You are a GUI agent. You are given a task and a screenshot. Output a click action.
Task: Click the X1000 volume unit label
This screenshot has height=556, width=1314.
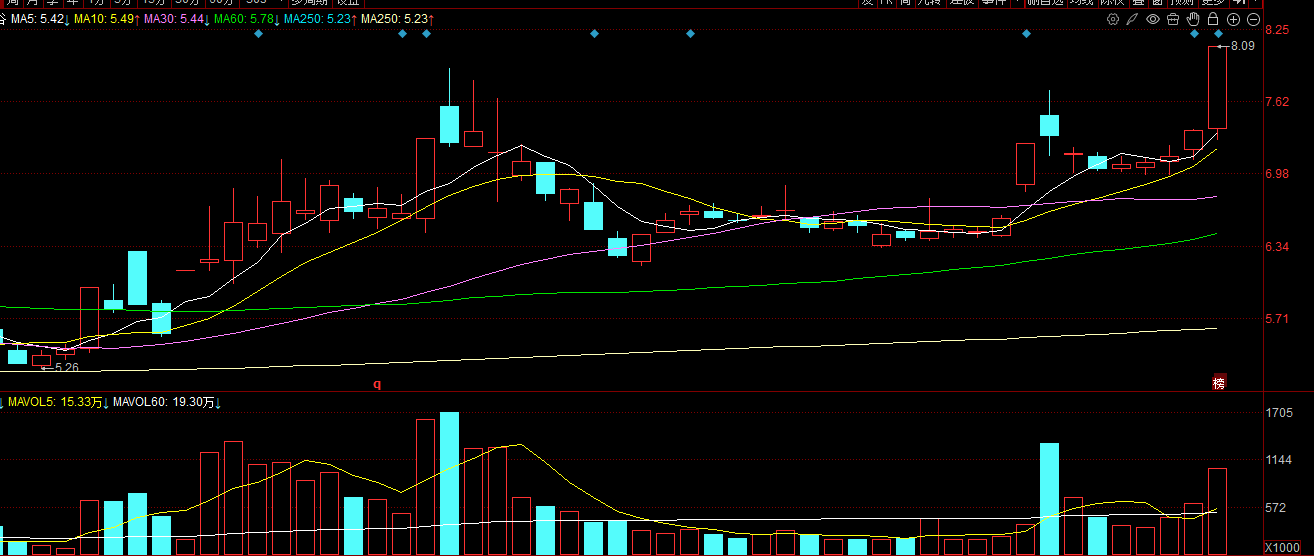(1282, 548)
